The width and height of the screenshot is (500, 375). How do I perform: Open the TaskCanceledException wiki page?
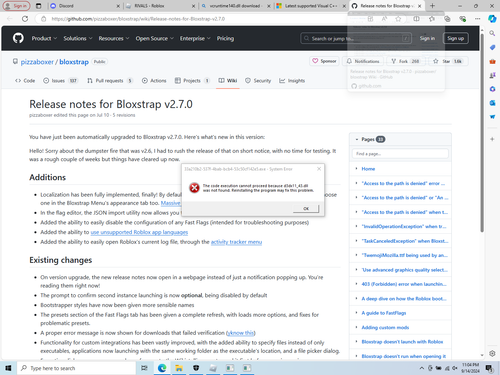405,241
